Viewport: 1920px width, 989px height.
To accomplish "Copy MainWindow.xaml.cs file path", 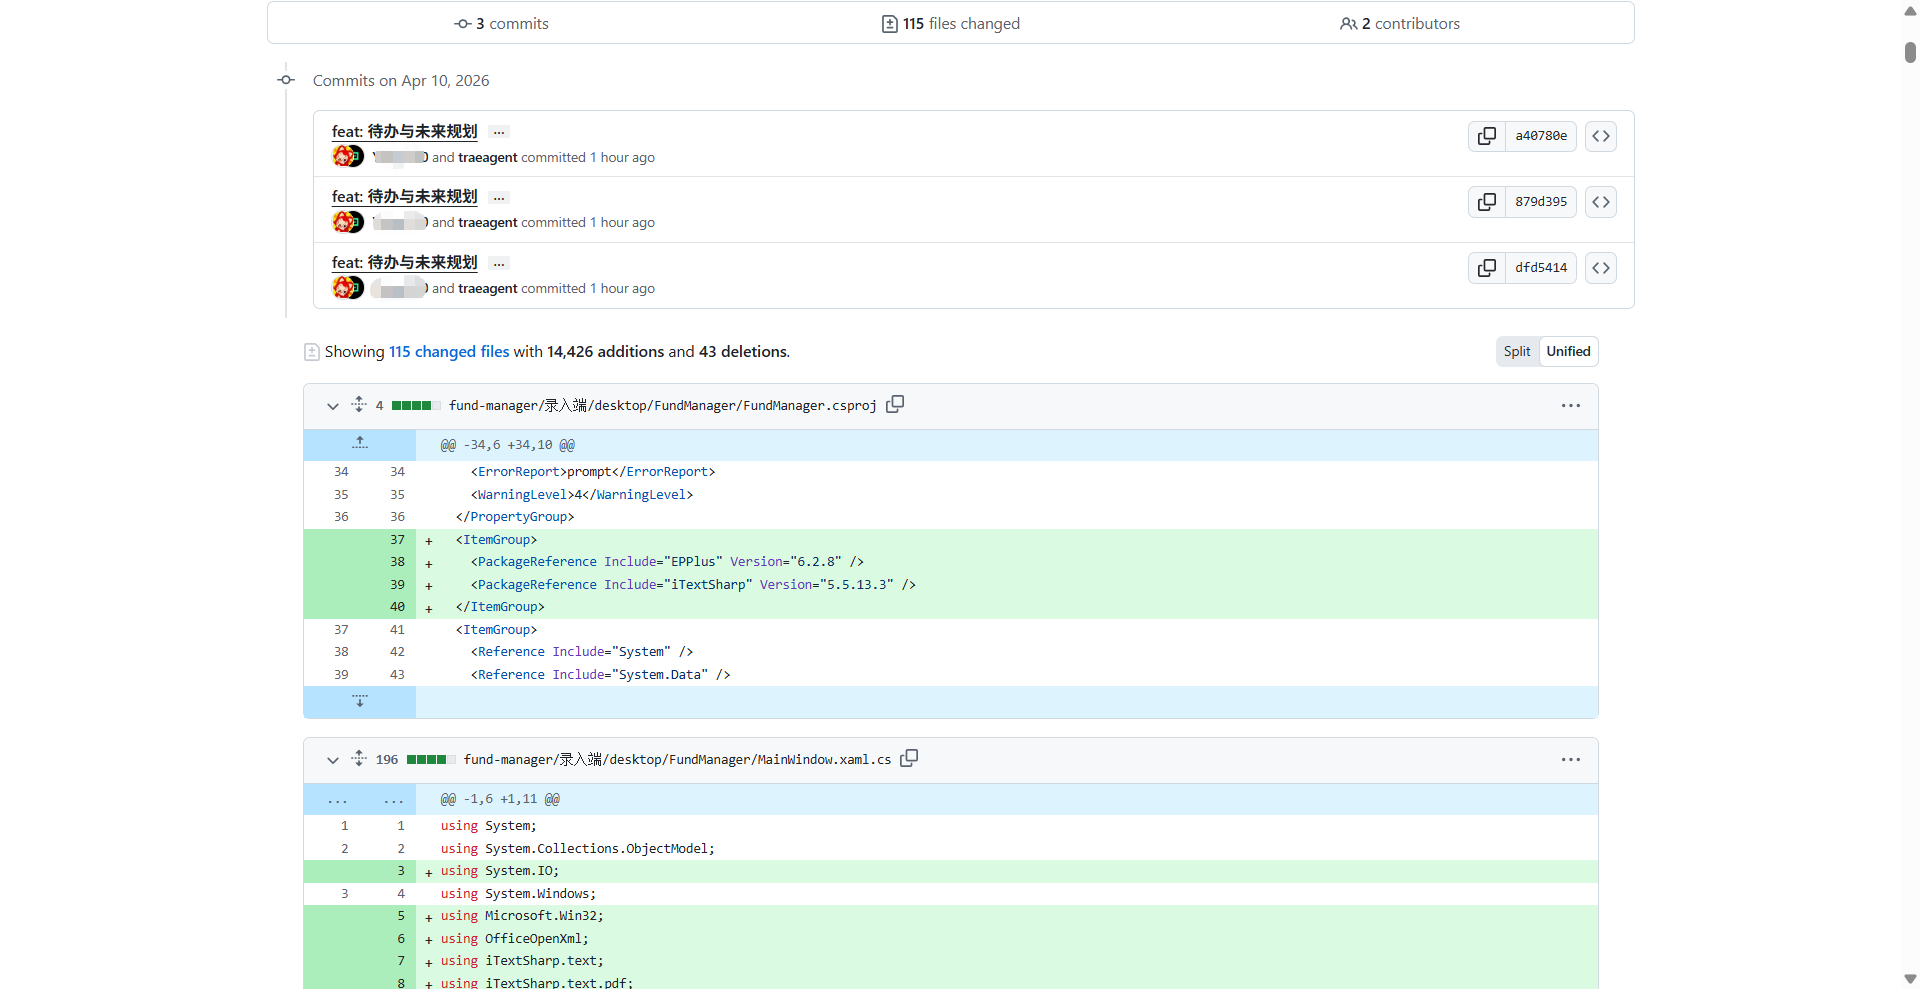I will [909, 758].
